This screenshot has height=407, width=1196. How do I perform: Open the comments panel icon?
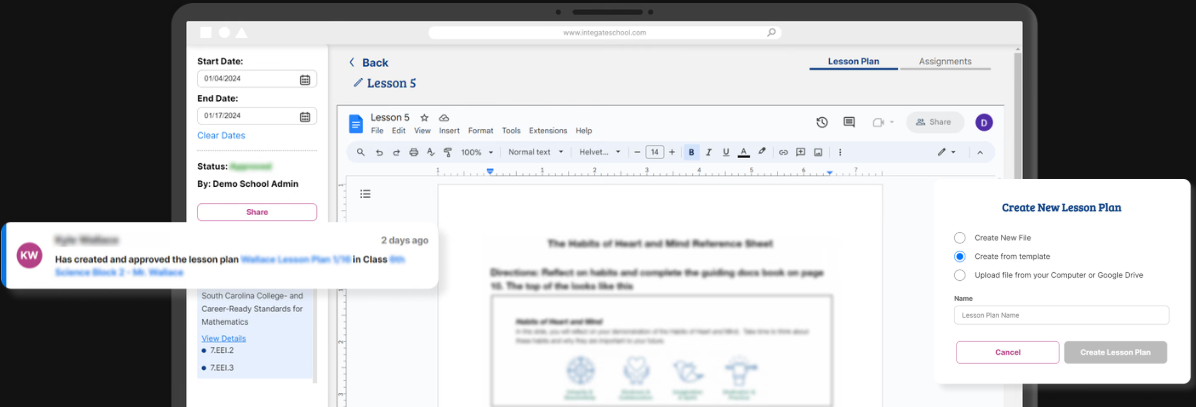849,123
